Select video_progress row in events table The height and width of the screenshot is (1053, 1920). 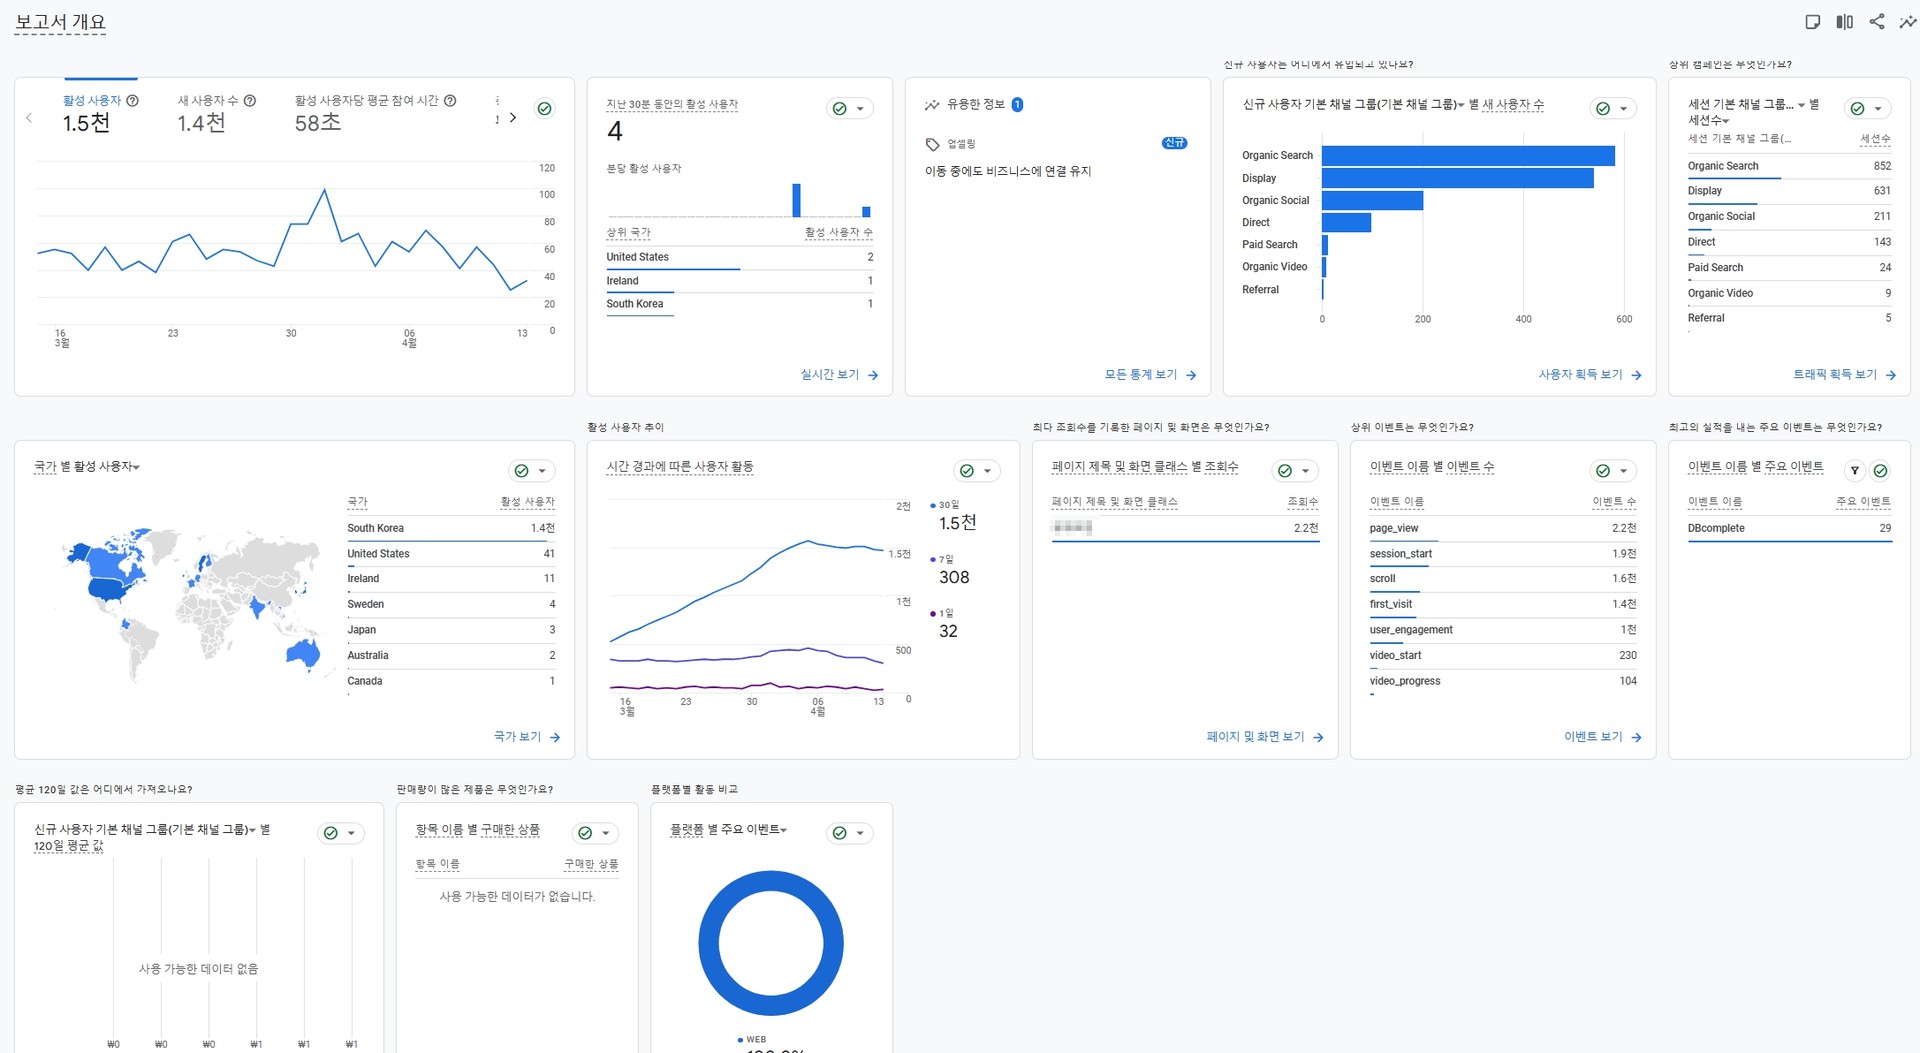point(1503,681)
